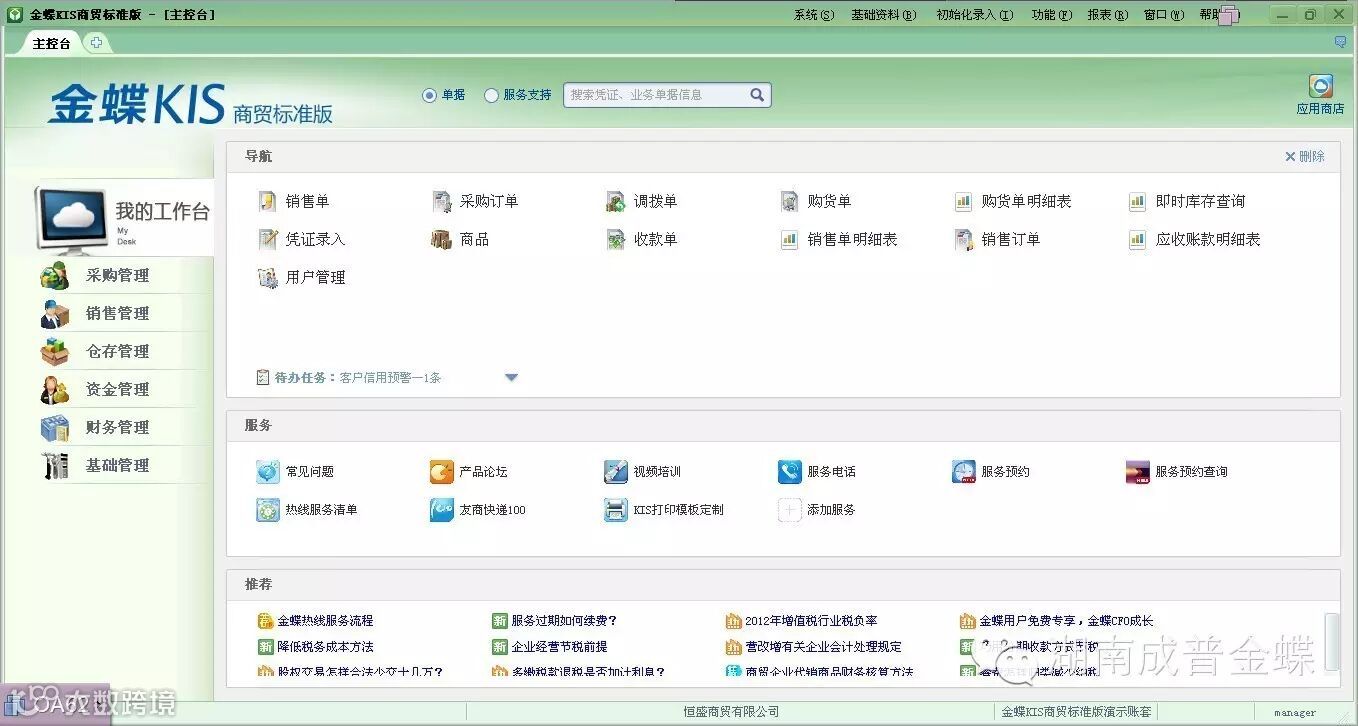The width and height of the screenshot is (1358, 726).
Task: Open the 购货单 purchase receipt icon
Action: (790, 201)
